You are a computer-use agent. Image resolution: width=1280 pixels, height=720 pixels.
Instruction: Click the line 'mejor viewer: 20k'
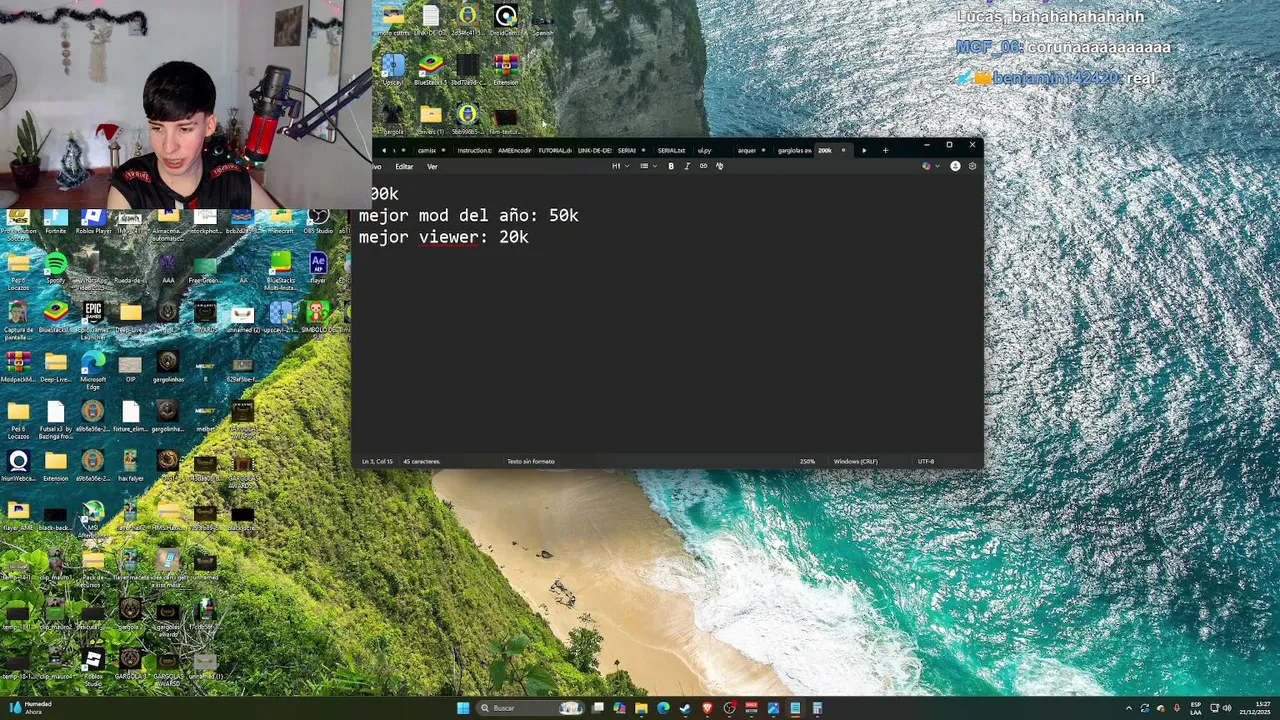[x=443, y=237]
